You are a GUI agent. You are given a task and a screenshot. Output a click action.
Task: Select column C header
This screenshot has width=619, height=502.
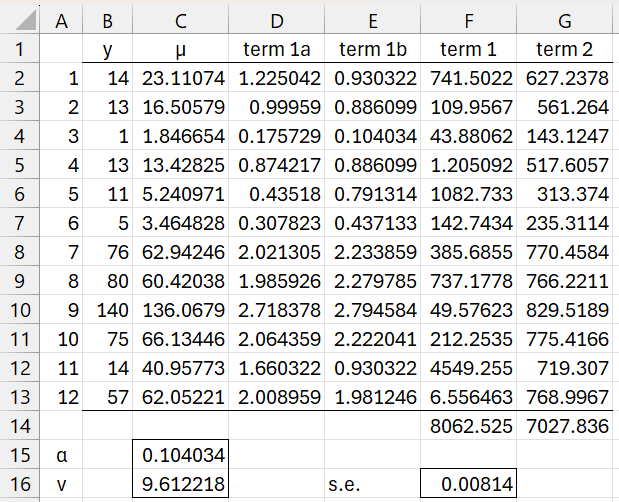(x=182, y=19)
